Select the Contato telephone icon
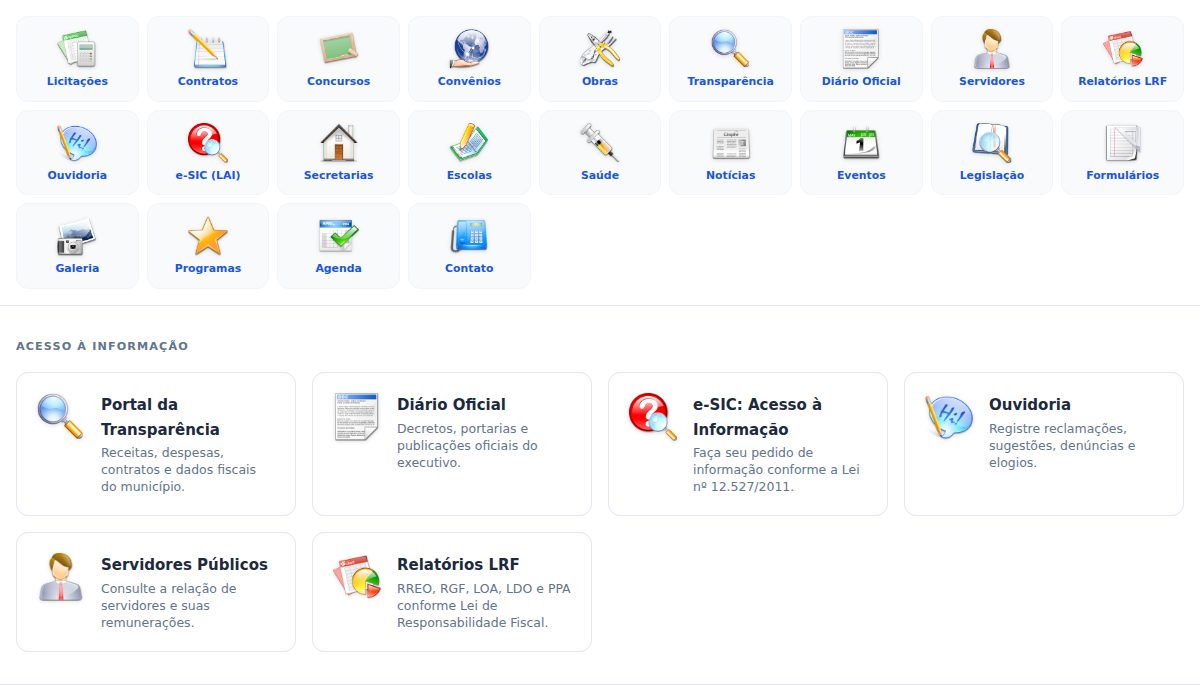The image size is (1200, 685). tap(469, 236)
